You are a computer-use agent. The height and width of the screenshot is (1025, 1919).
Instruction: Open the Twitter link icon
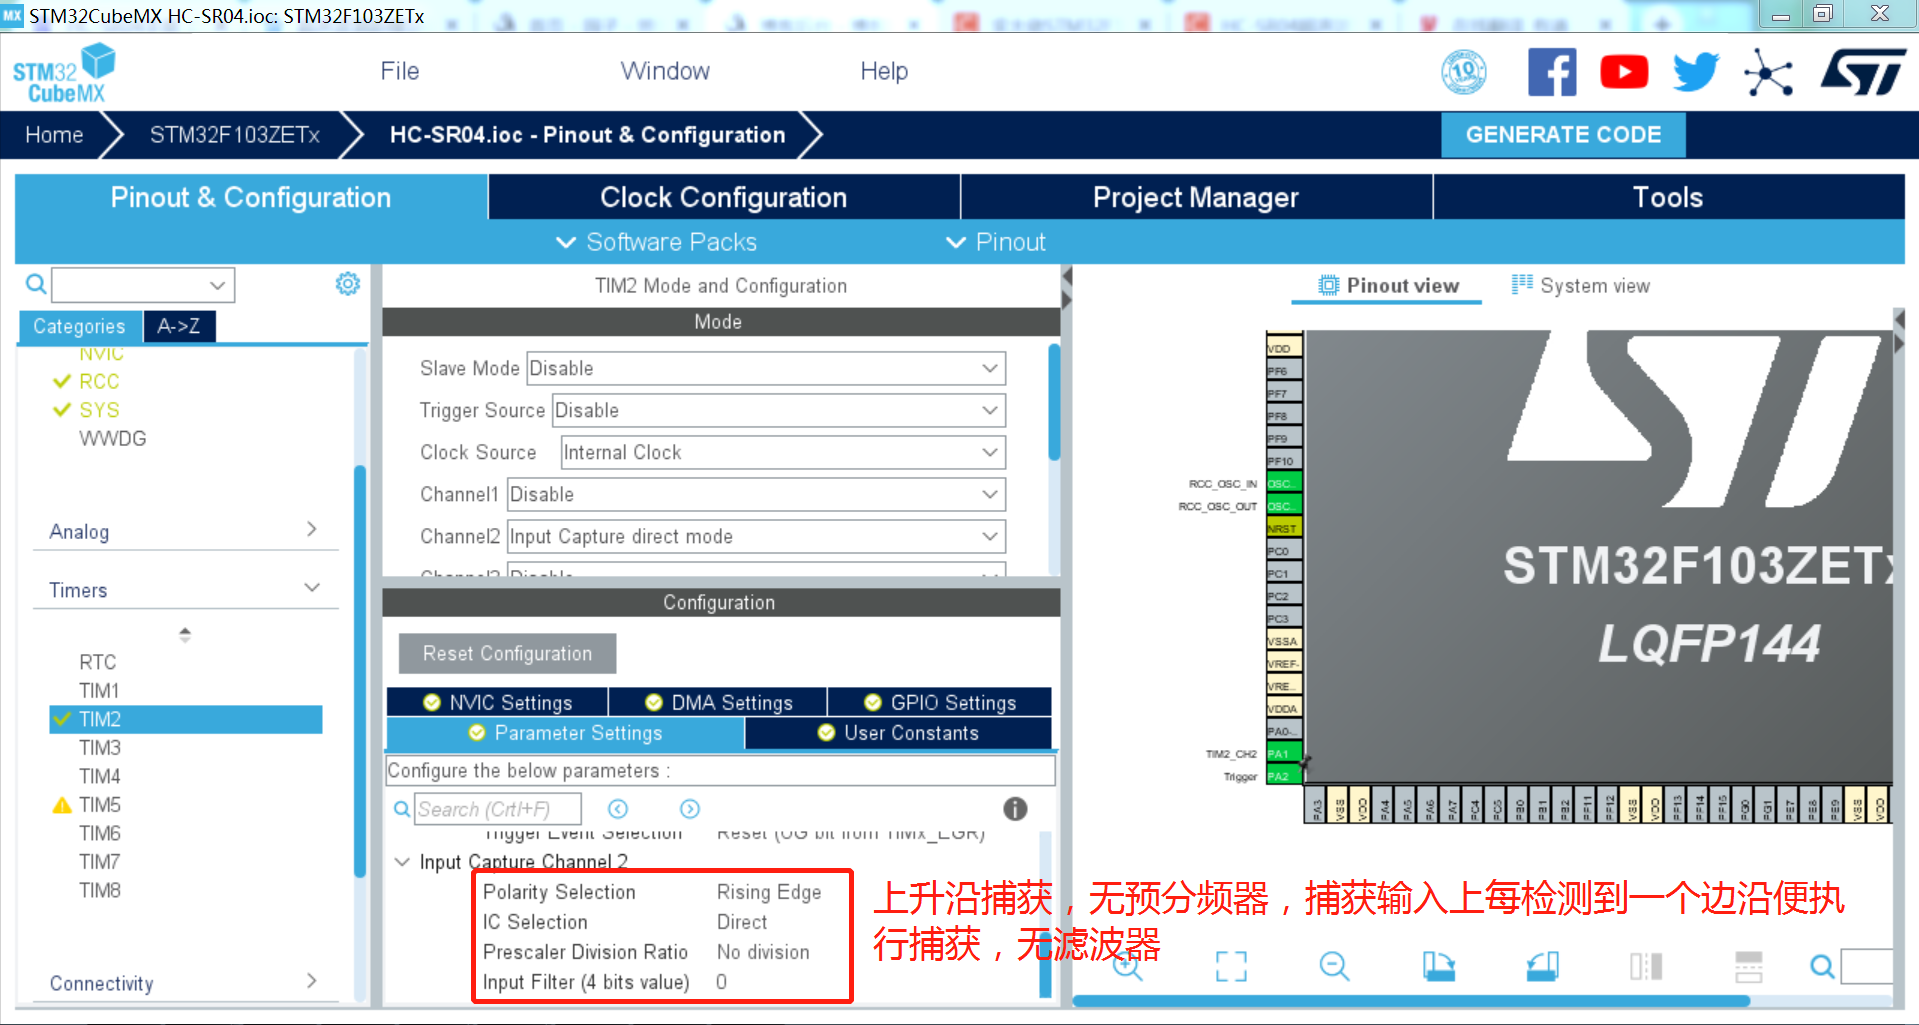click(1696, 72)
